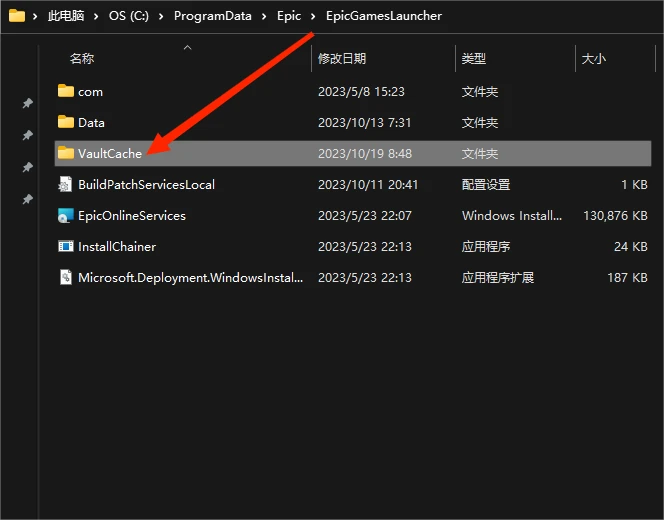Click the date 2023/10/11 20:41
The width and height of the screenshot is (664, 520).
click(368, 185)
